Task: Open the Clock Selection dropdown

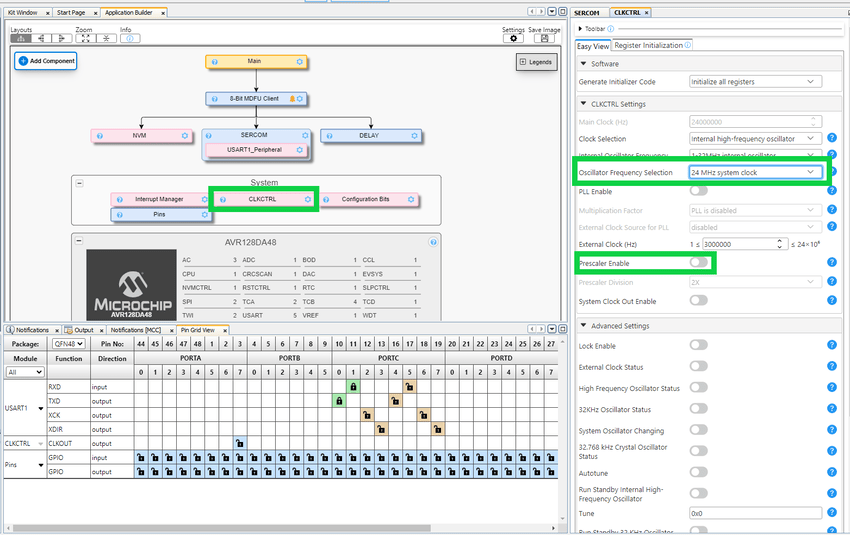Action: pos(755,139)
